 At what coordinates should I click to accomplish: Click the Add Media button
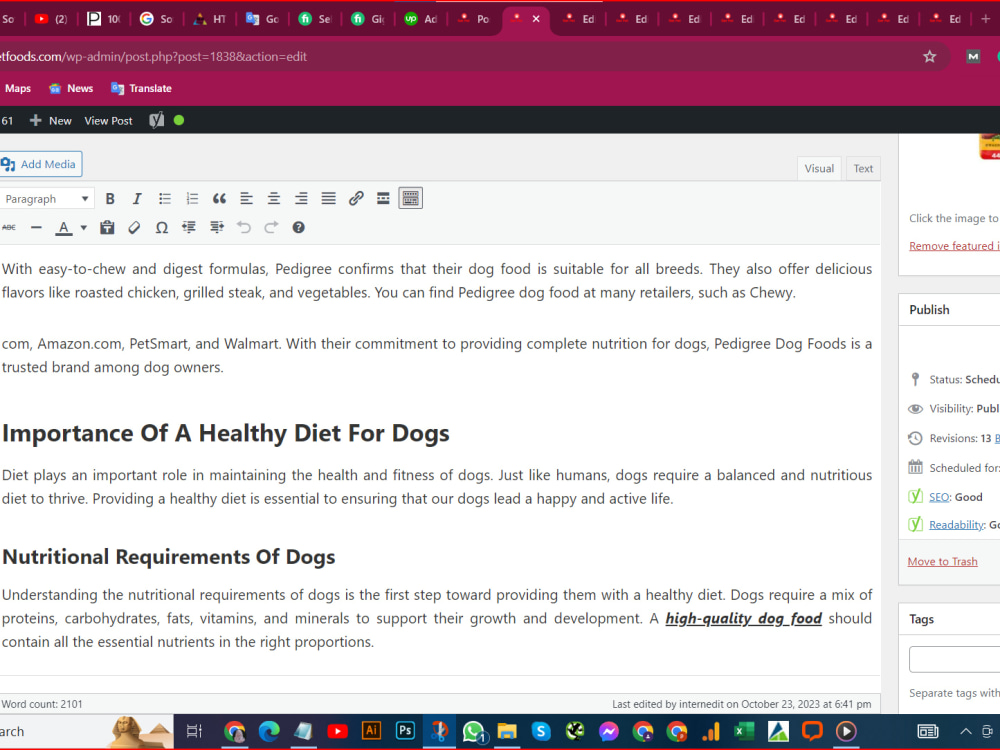pos(40,165)
